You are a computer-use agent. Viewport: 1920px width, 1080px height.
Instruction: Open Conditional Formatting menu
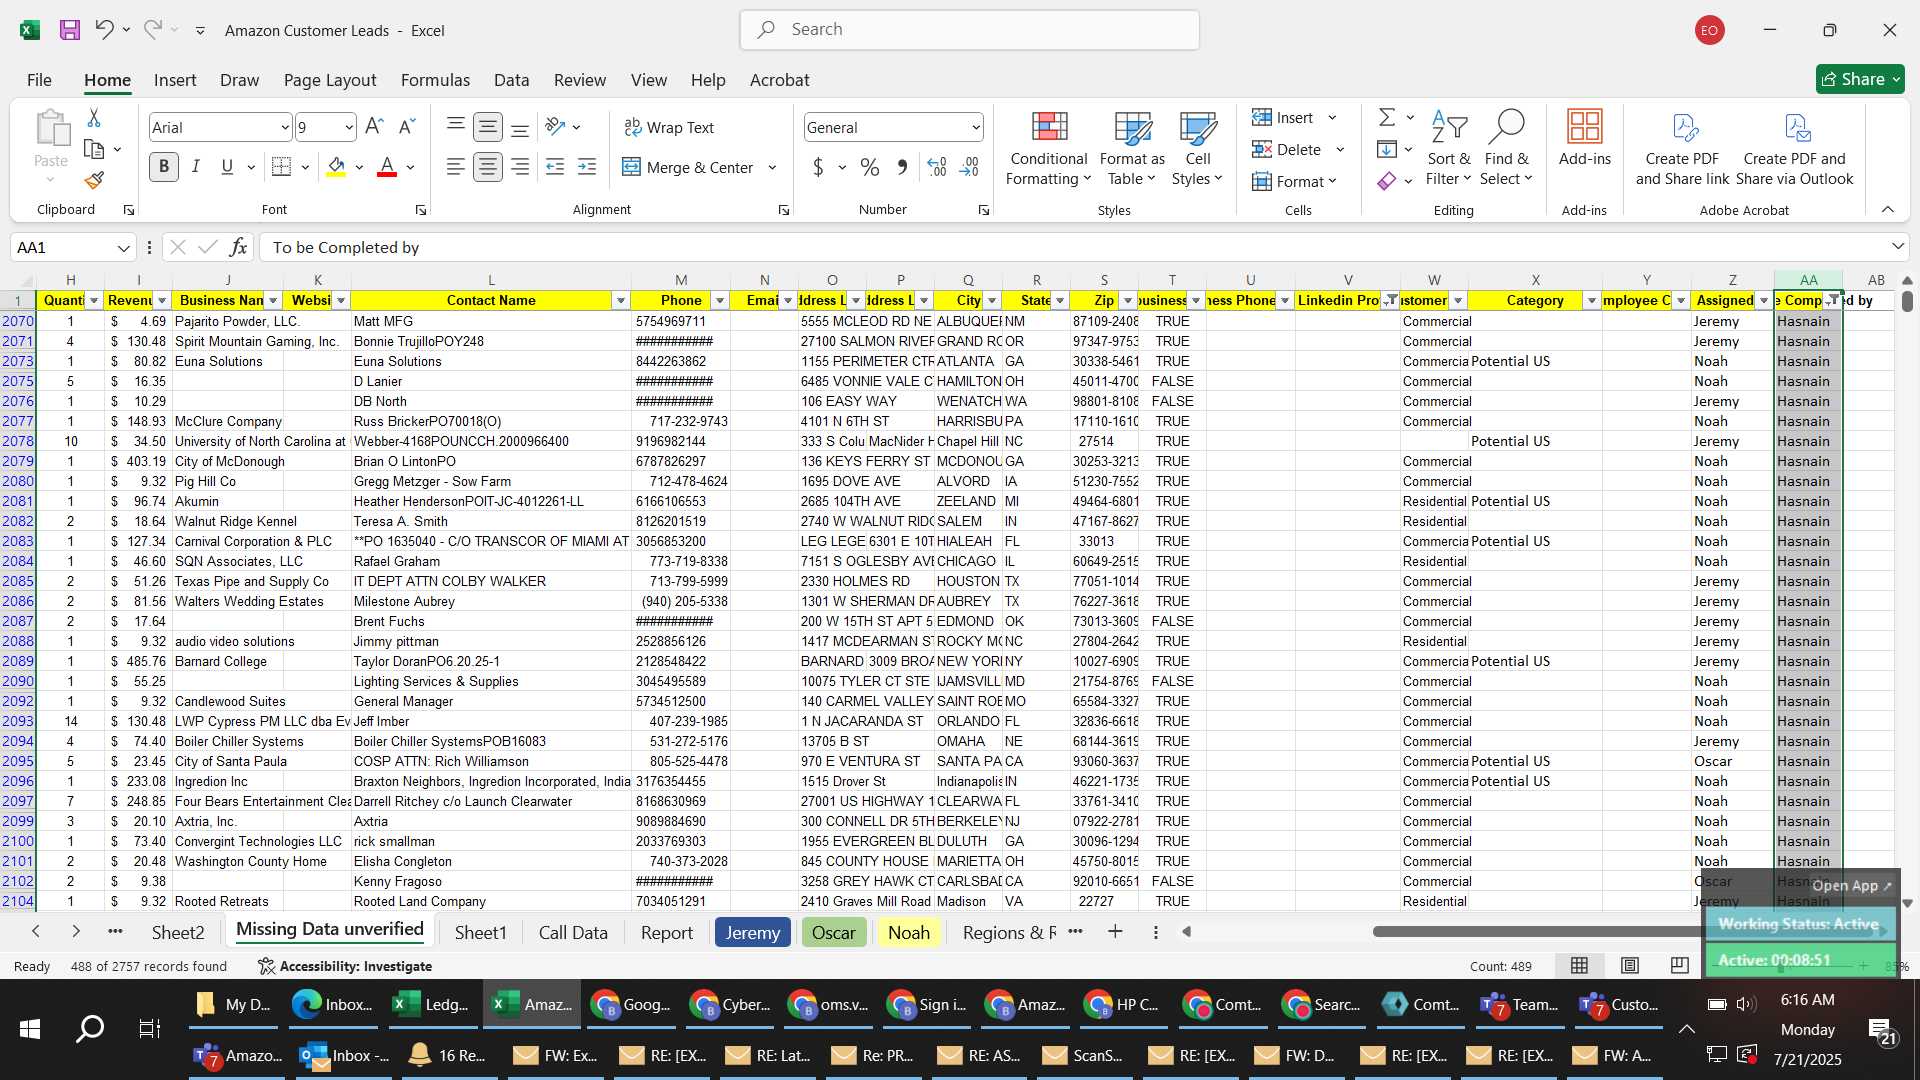(1049, 148)
